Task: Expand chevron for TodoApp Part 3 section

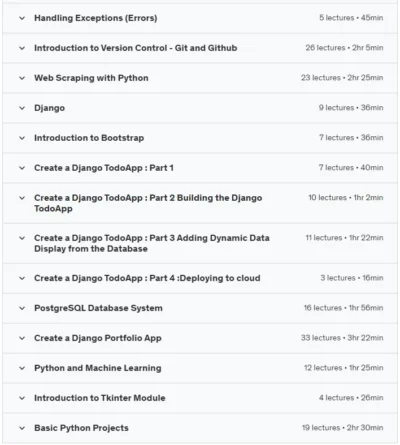Action: pos(22,238)
